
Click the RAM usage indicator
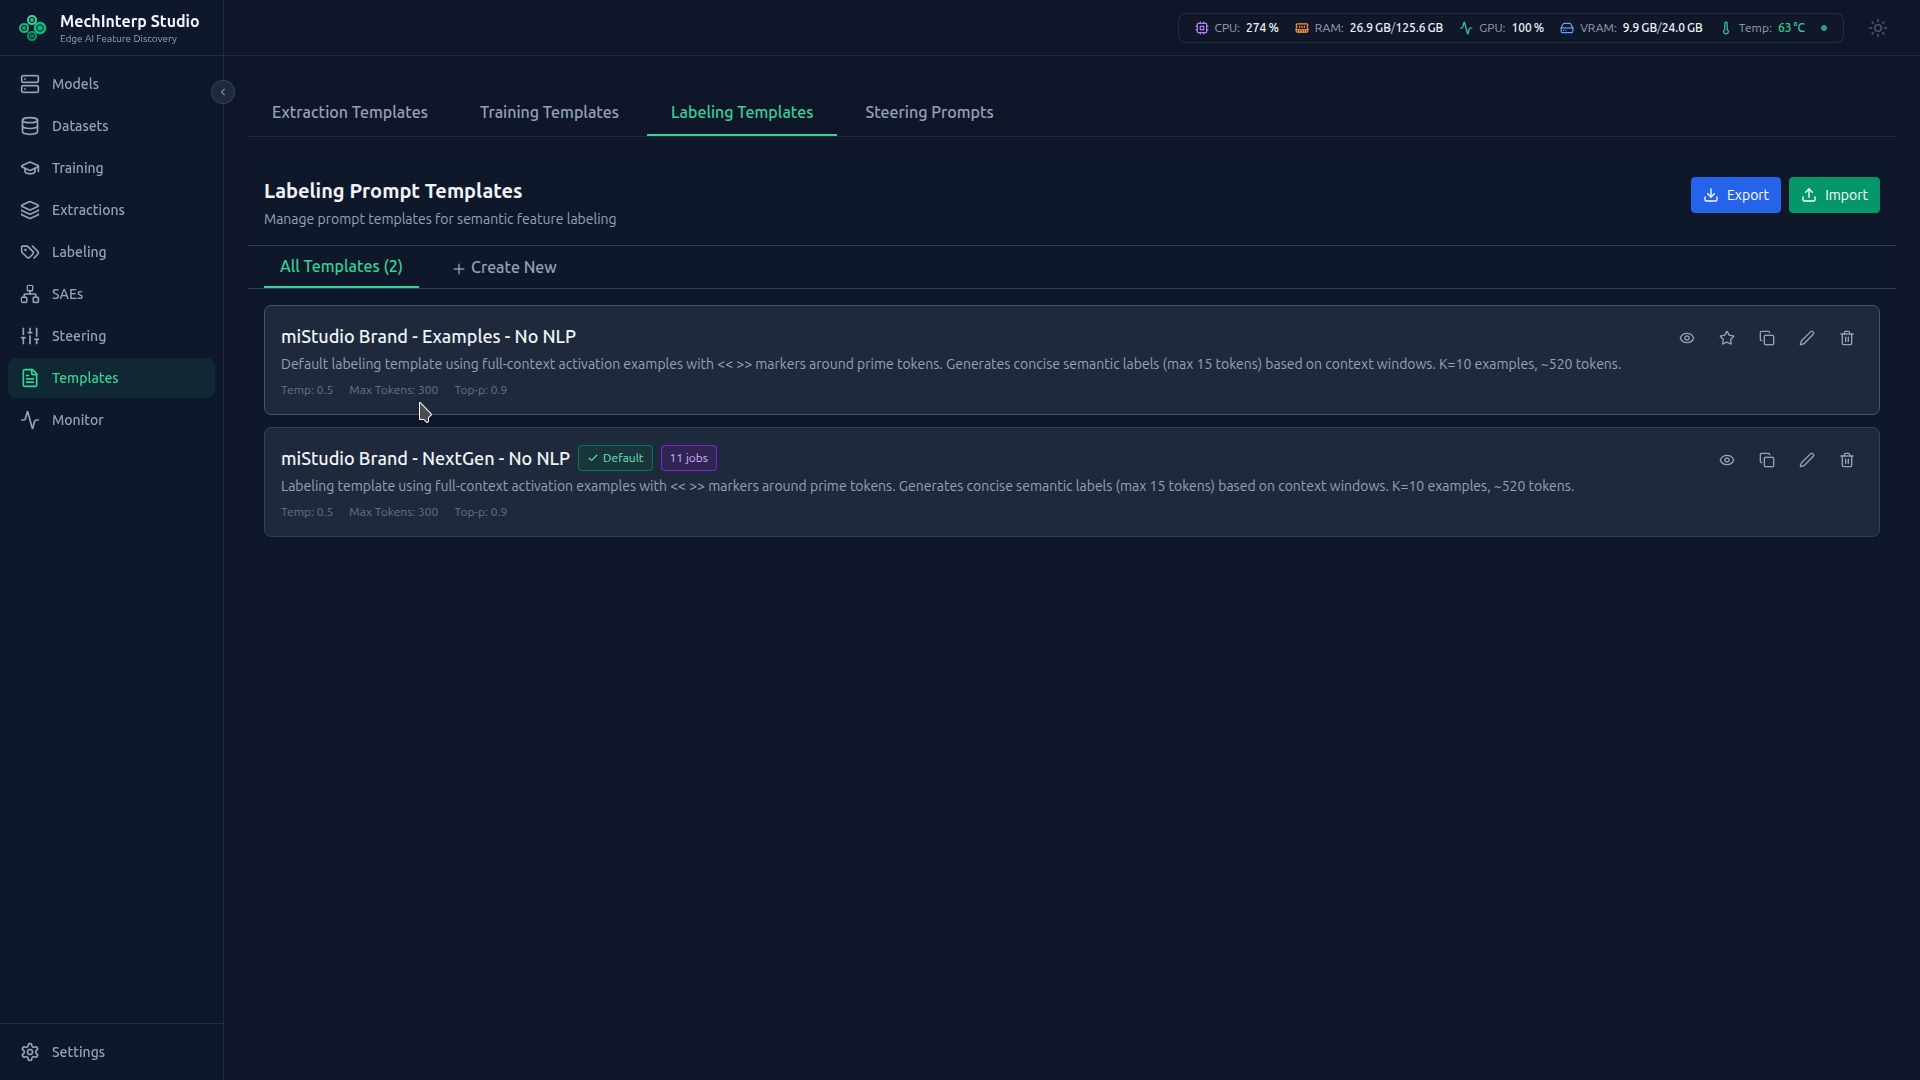pos(1369,28)
